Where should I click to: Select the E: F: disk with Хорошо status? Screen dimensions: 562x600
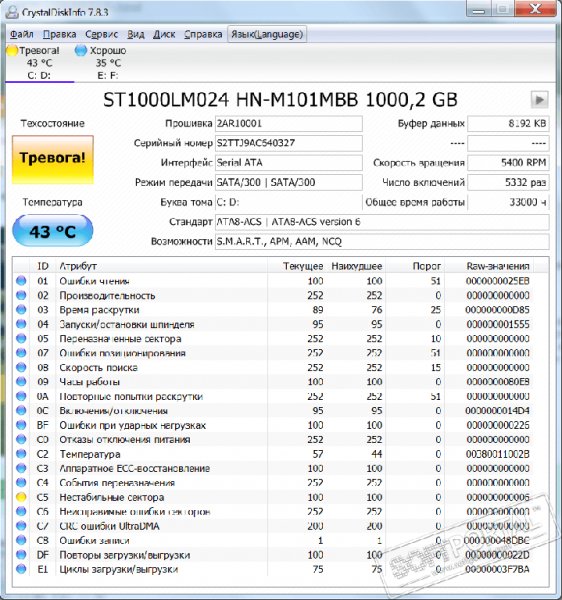(x=108, y=63)
